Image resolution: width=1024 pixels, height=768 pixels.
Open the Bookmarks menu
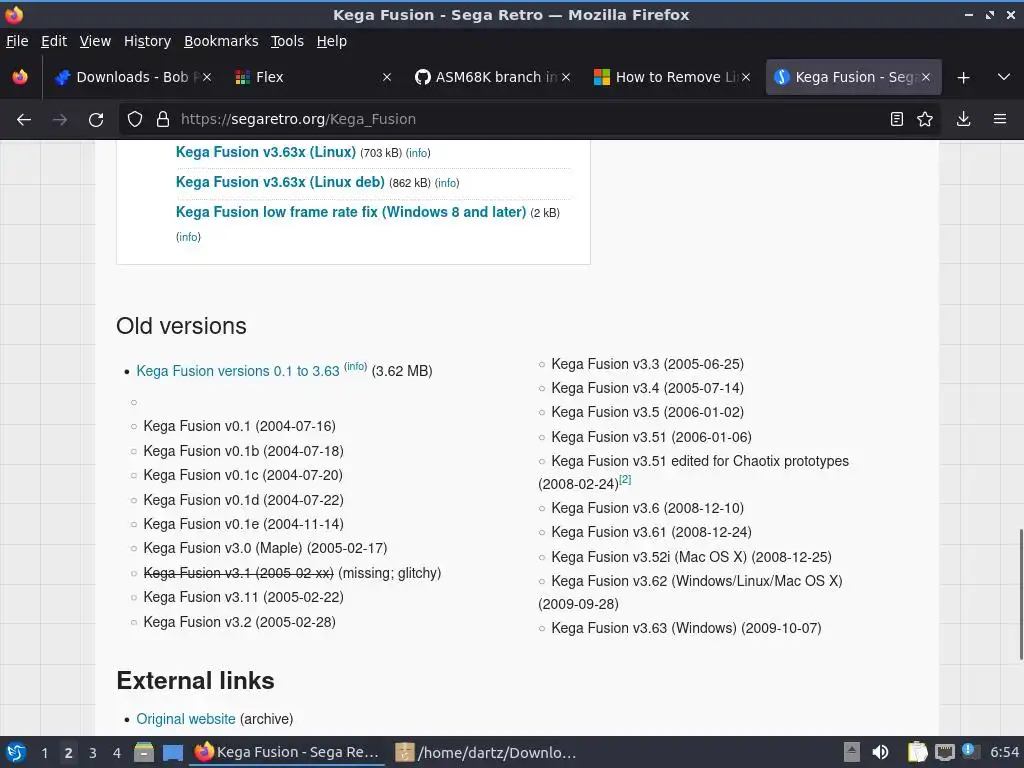[x=221, y=41]
